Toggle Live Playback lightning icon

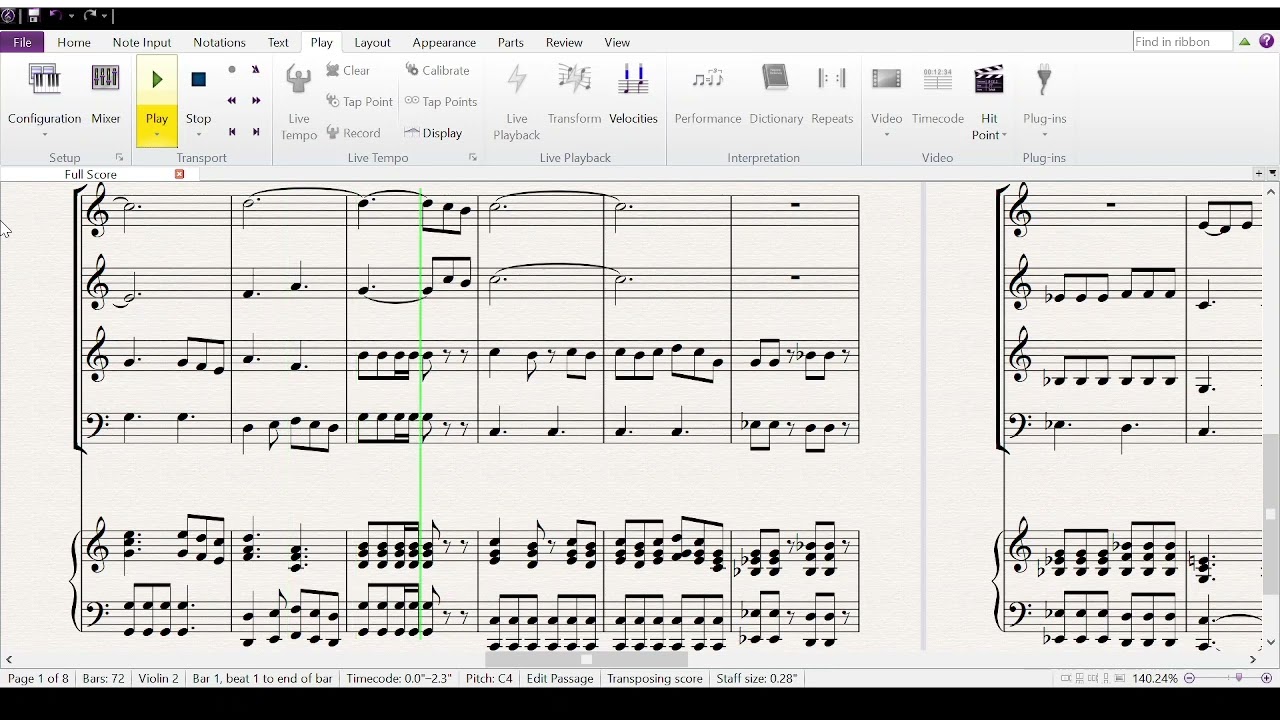pos(517,80)
